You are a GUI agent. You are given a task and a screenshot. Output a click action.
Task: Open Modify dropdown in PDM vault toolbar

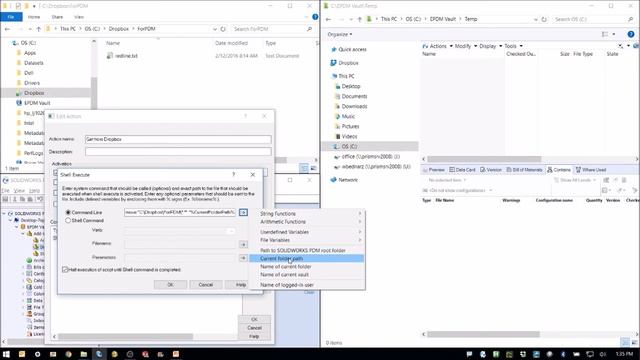[x=466, y=46]
